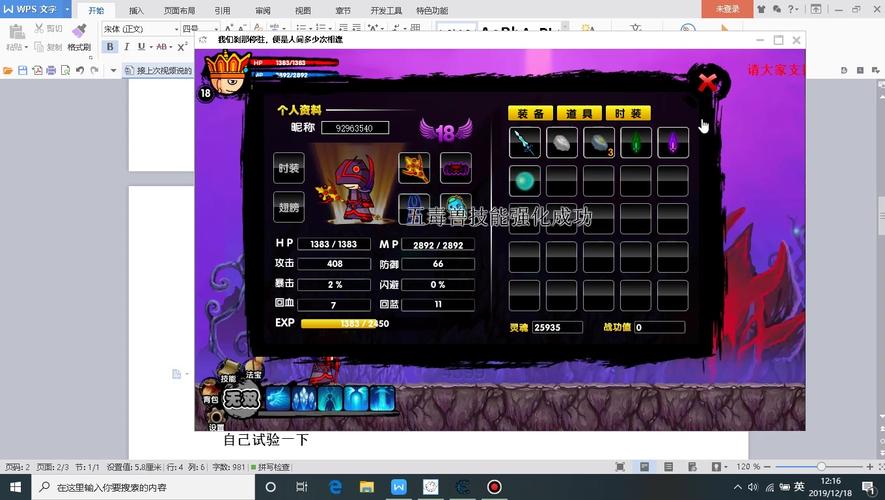The height and width of the screenshot is (500, 885).
Task: Activate the 无双 skill button
Action: [x=241, y=399]
